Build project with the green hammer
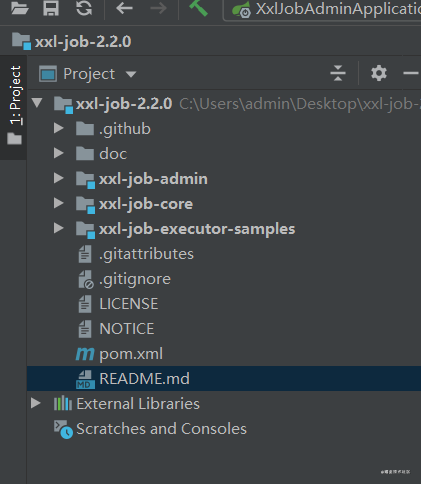The image size is (421, 484). [199, 8]
